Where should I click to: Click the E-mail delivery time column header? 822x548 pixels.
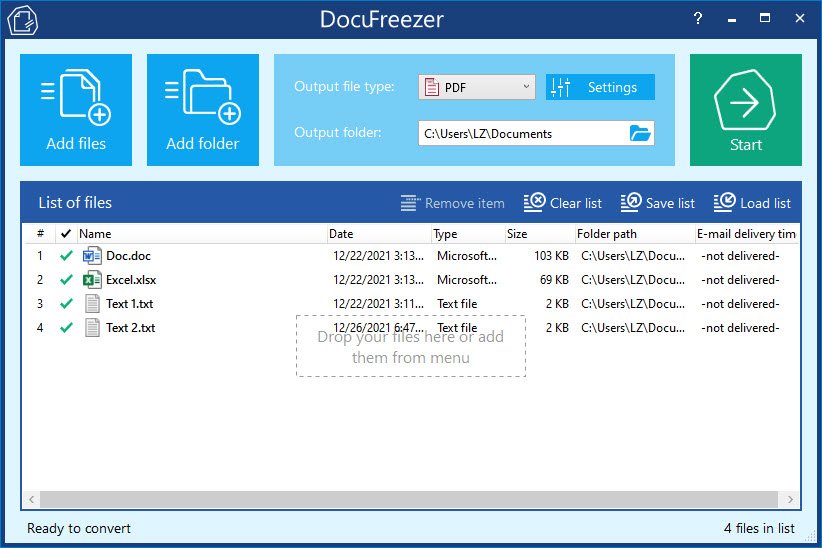[x=747, y=234]
